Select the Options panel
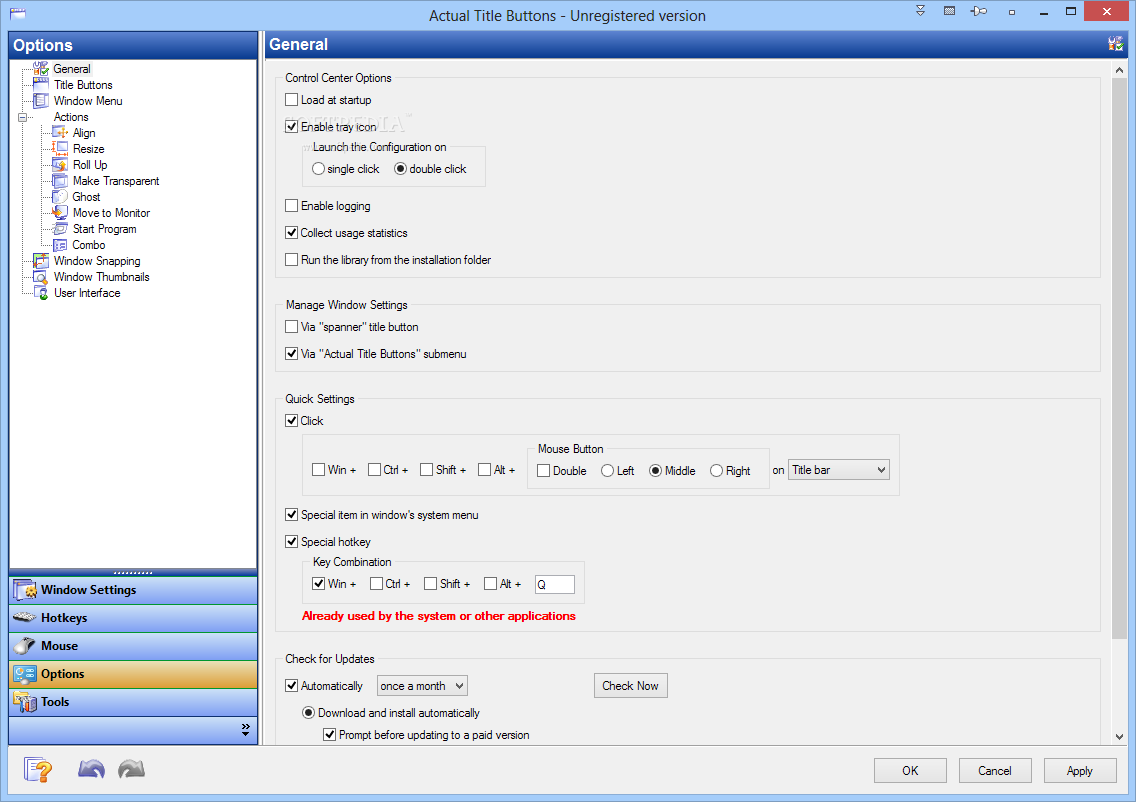 point(133,674)
